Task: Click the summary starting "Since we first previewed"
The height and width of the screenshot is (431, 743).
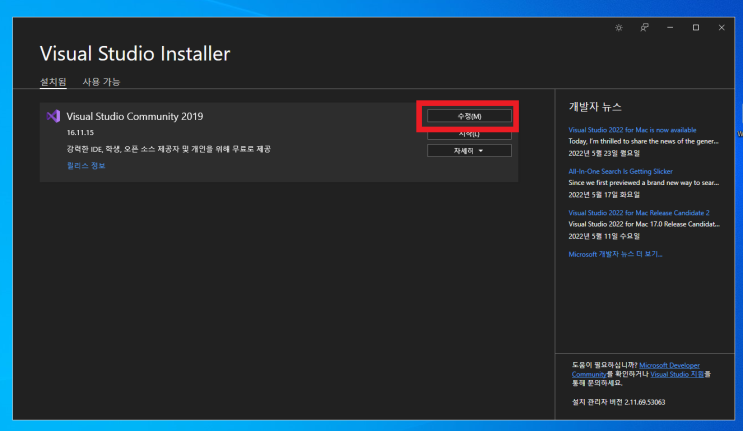Action: tap(643, 183)
